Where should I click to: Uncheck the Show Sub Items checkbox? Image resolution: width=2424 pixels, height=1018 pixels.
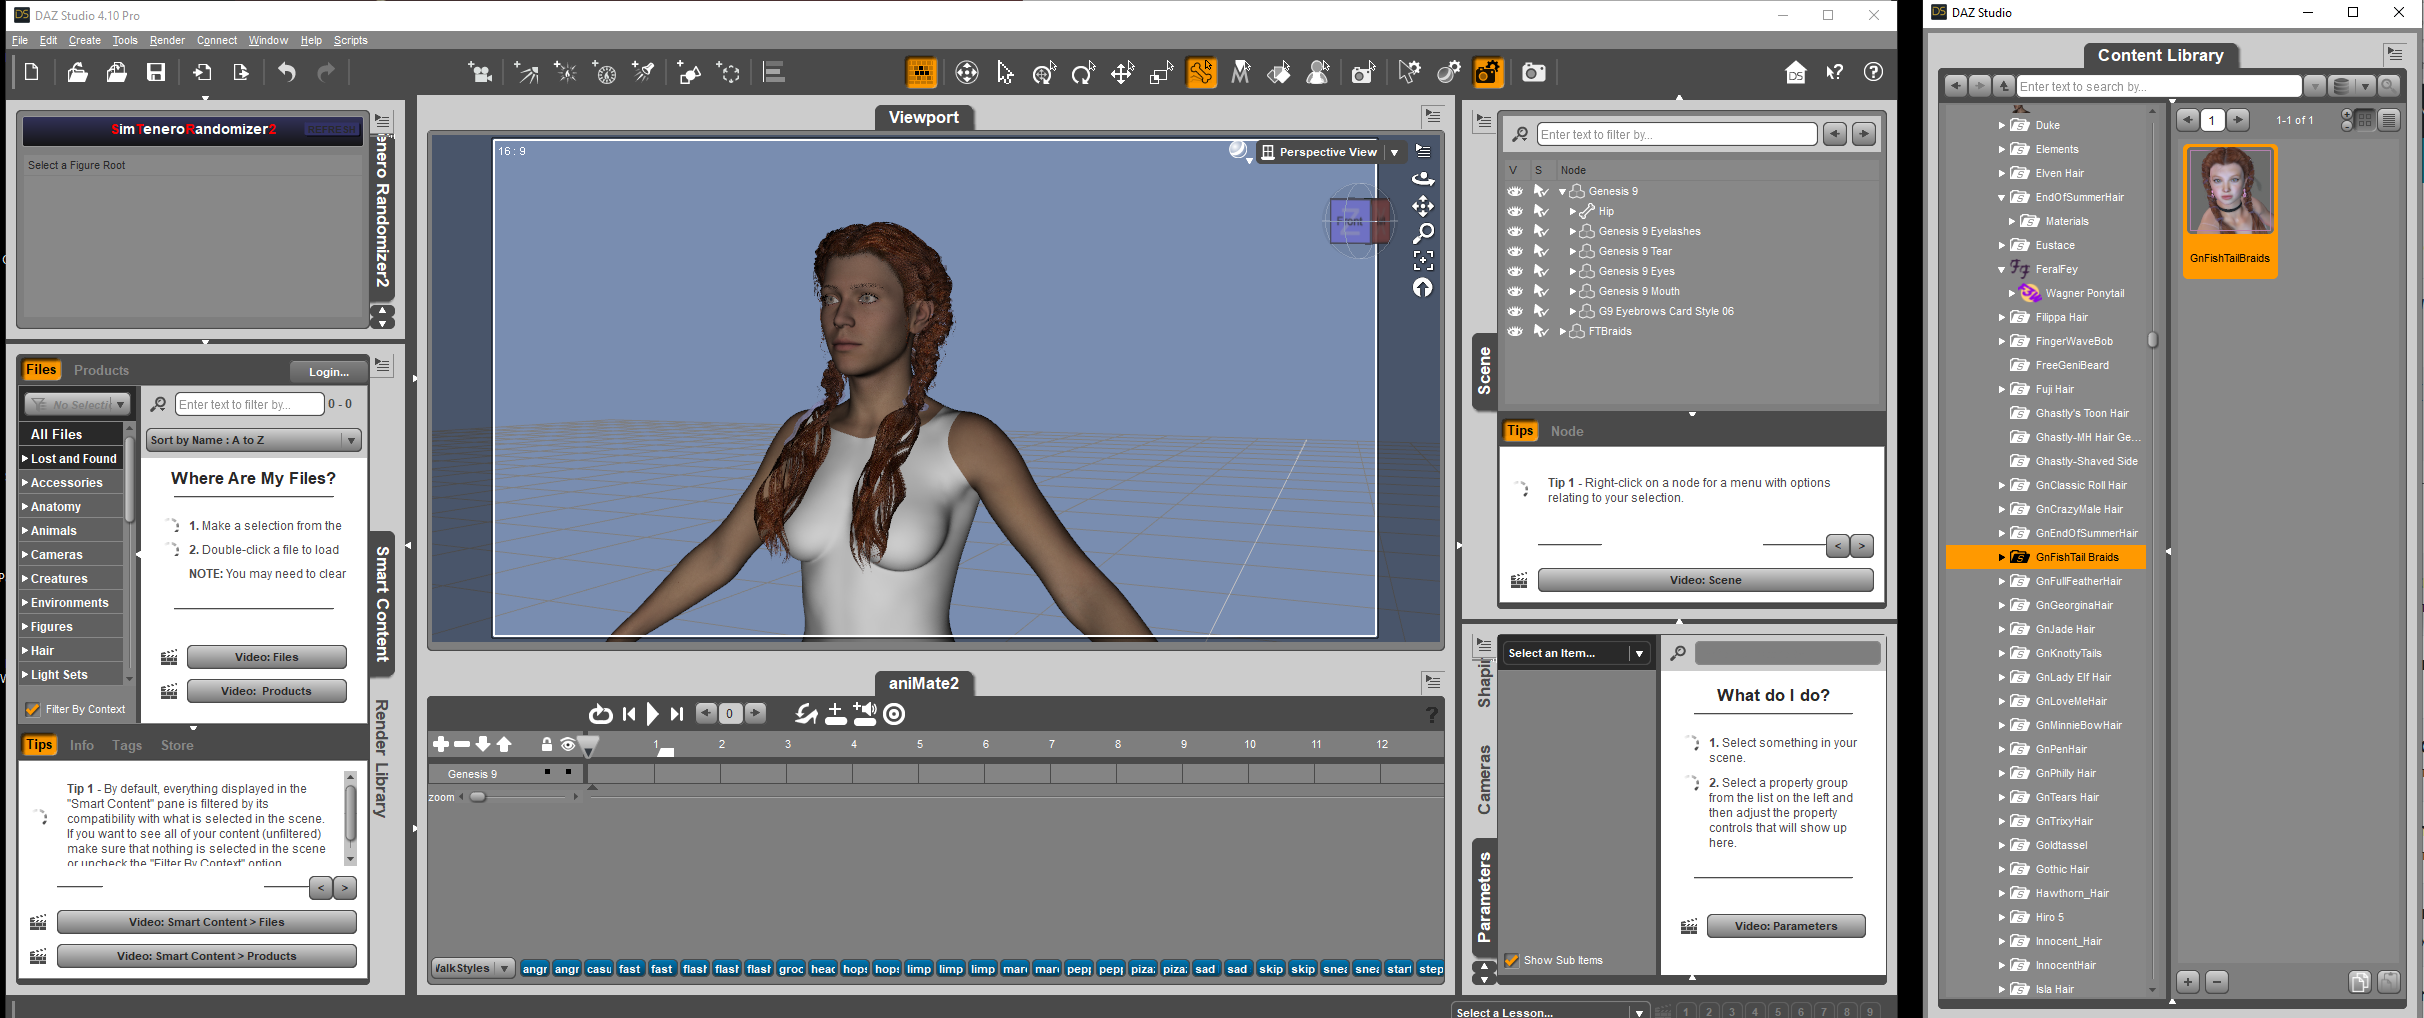(x=1512, y=960)
